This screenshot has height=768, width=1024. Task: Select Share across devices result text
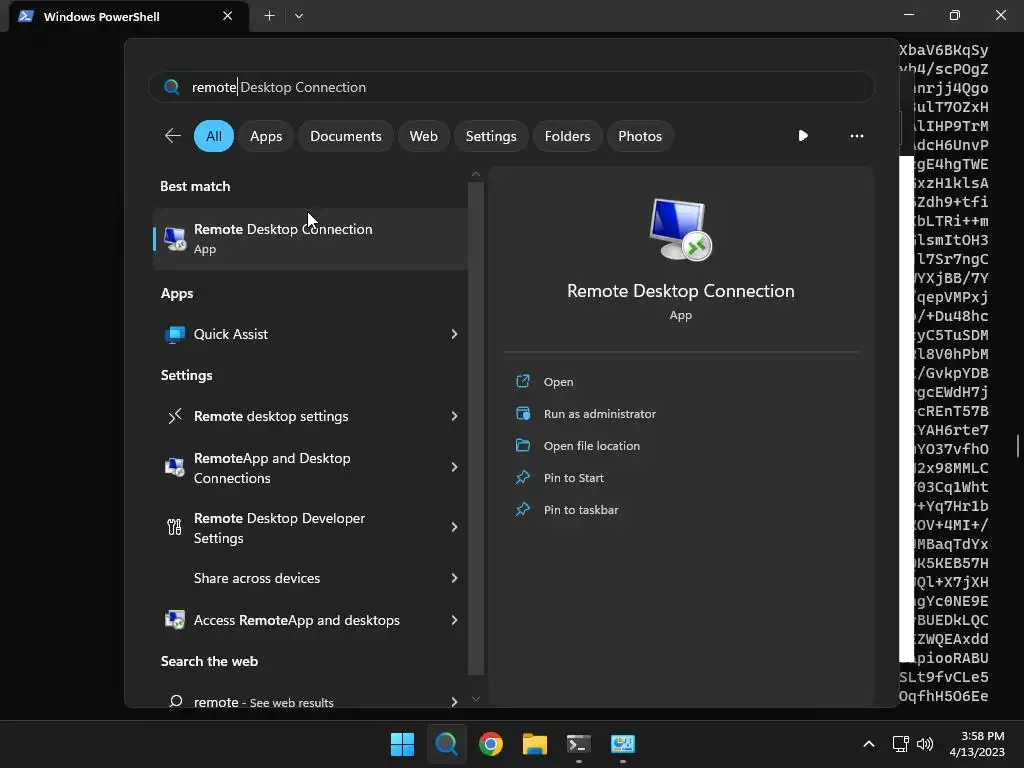[257, 578]
